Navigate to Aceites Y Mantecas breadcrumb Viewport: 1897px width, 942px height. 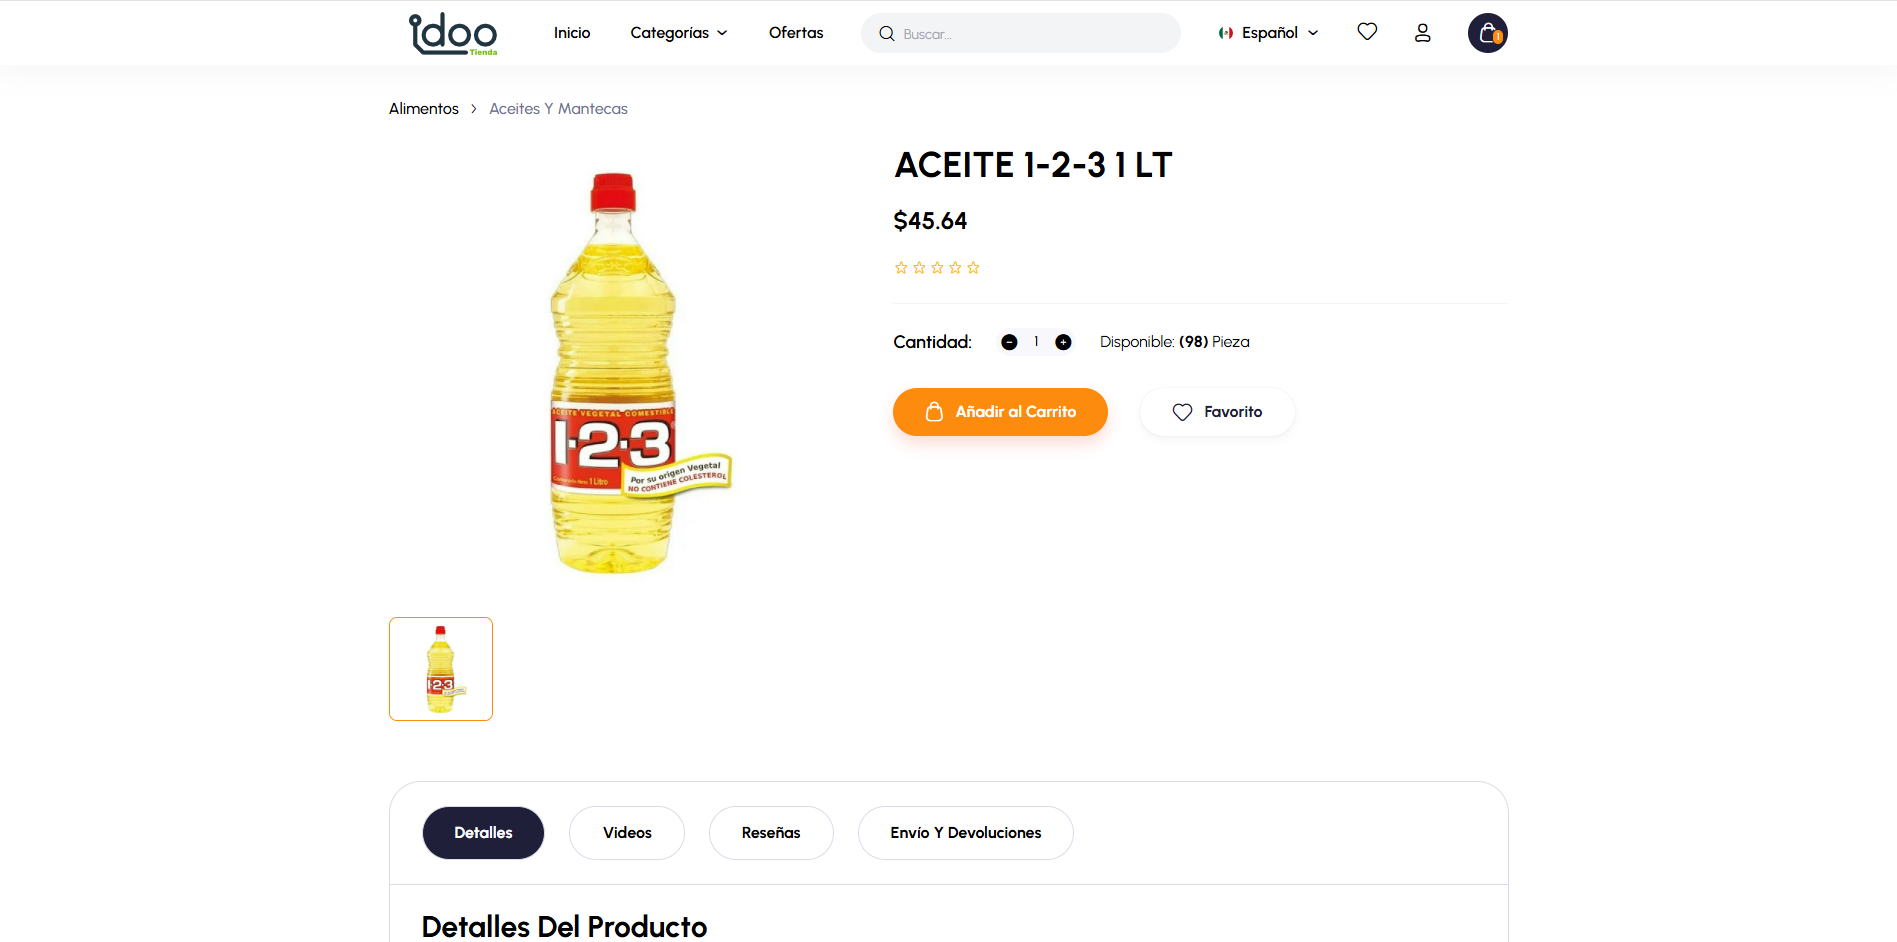coord(558,109)
